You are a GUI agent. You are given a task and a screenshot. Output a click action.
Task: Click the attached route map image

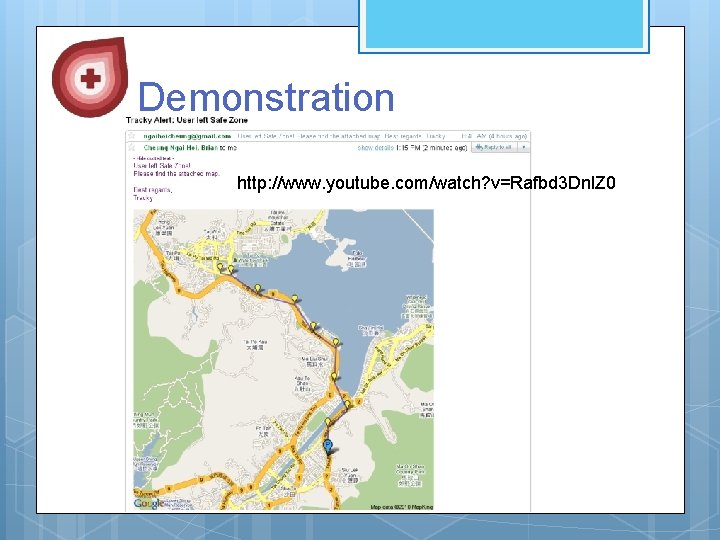(x=283, y=360)
